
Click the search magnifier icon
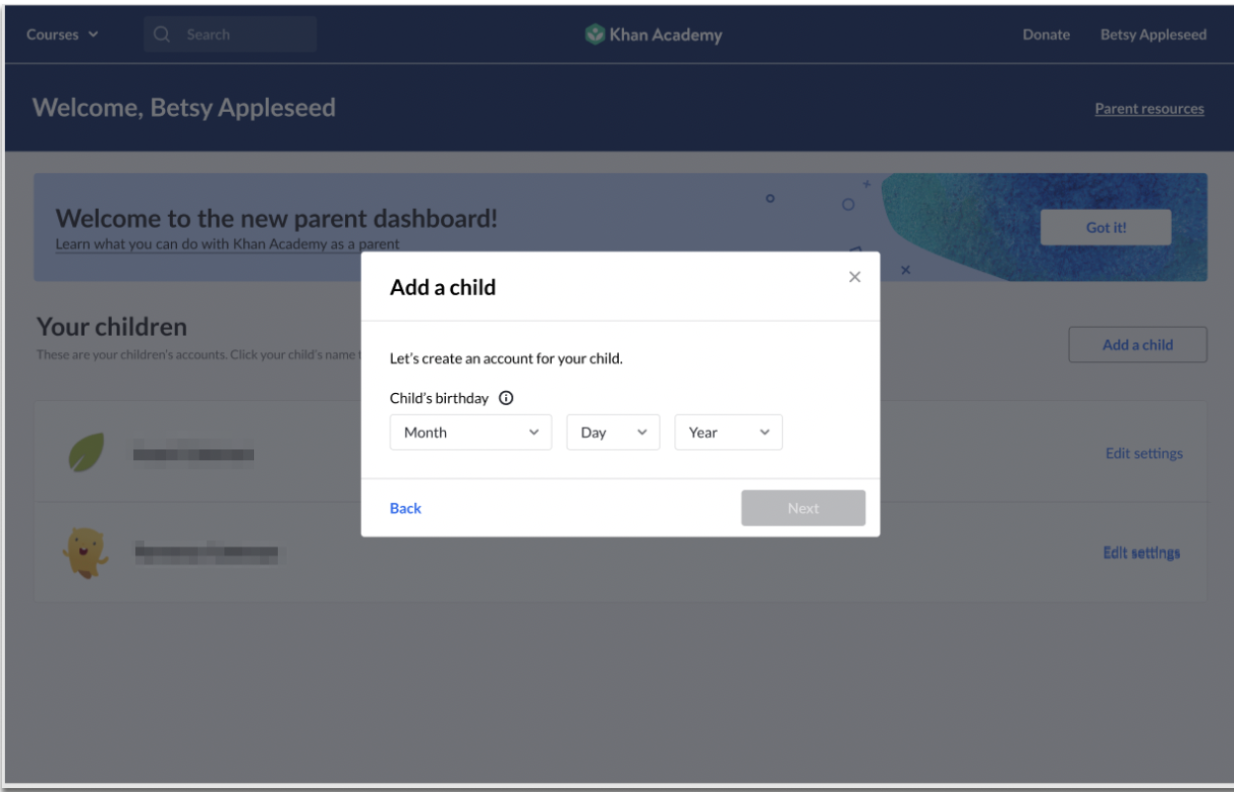point(162,34)
